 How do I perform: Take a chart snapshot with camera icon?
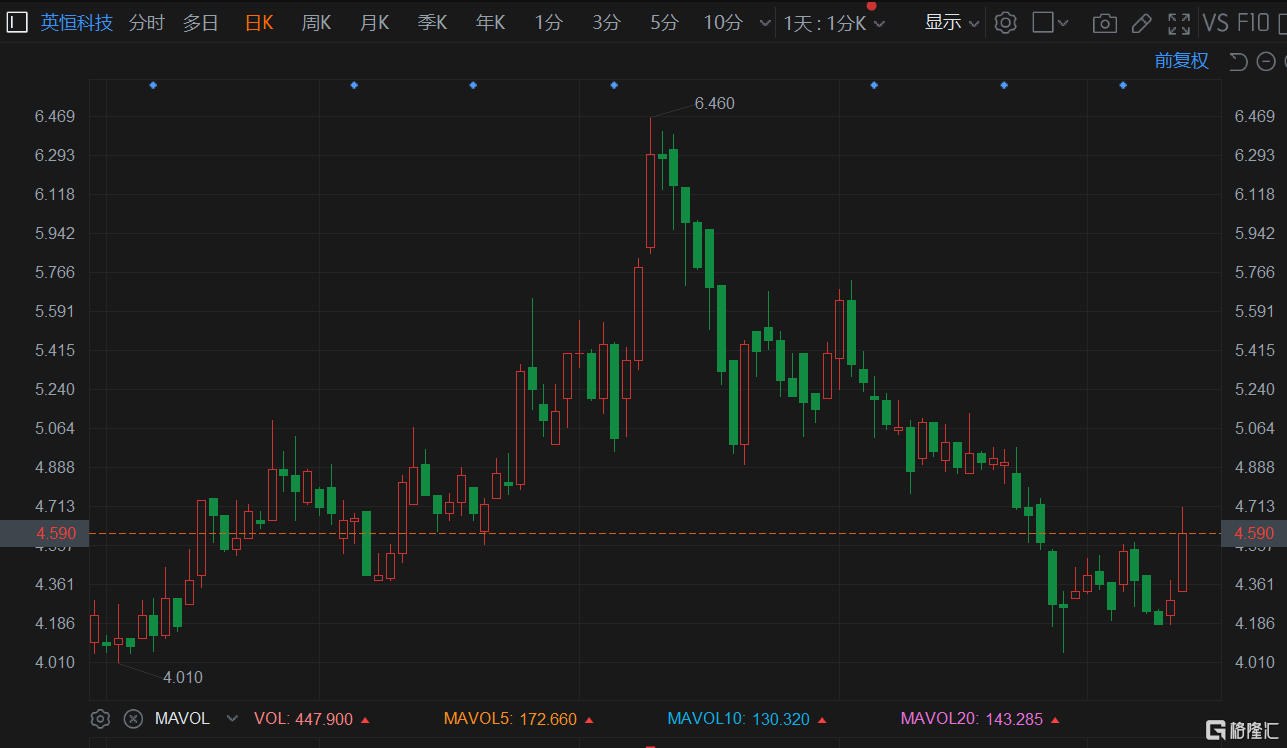point(1105,23)
